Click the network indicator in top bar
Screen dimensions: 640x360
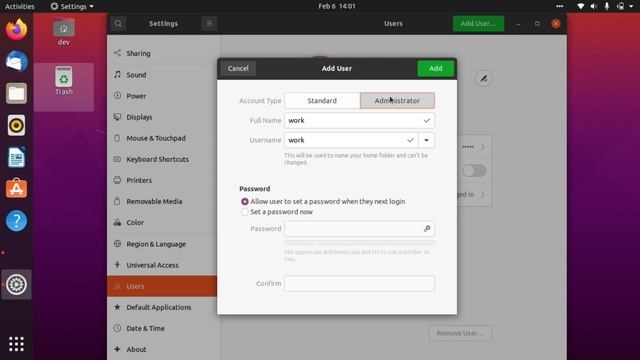pyautogui.click(x=580, y=6)
